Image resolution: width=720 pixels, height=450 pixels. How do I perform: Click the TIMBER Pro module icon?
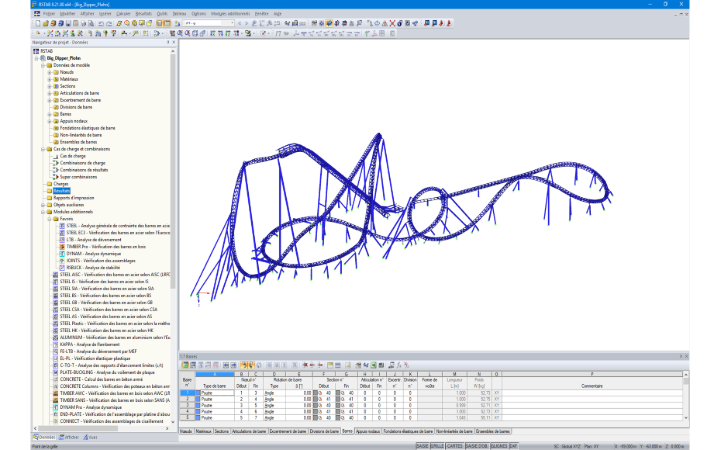coord(62,247)
